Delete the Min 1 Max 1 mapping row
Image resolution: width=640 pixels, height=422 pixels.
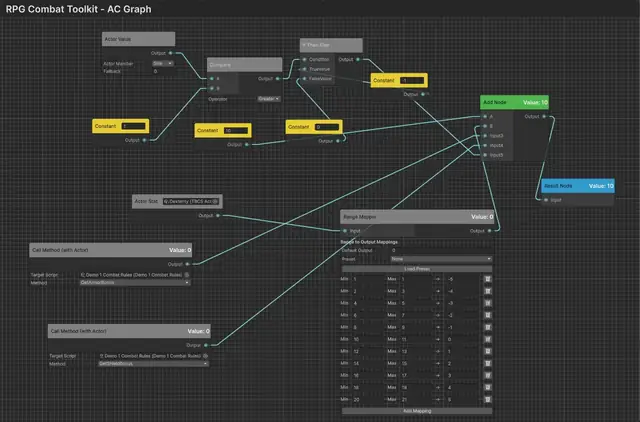click(487, 279)
